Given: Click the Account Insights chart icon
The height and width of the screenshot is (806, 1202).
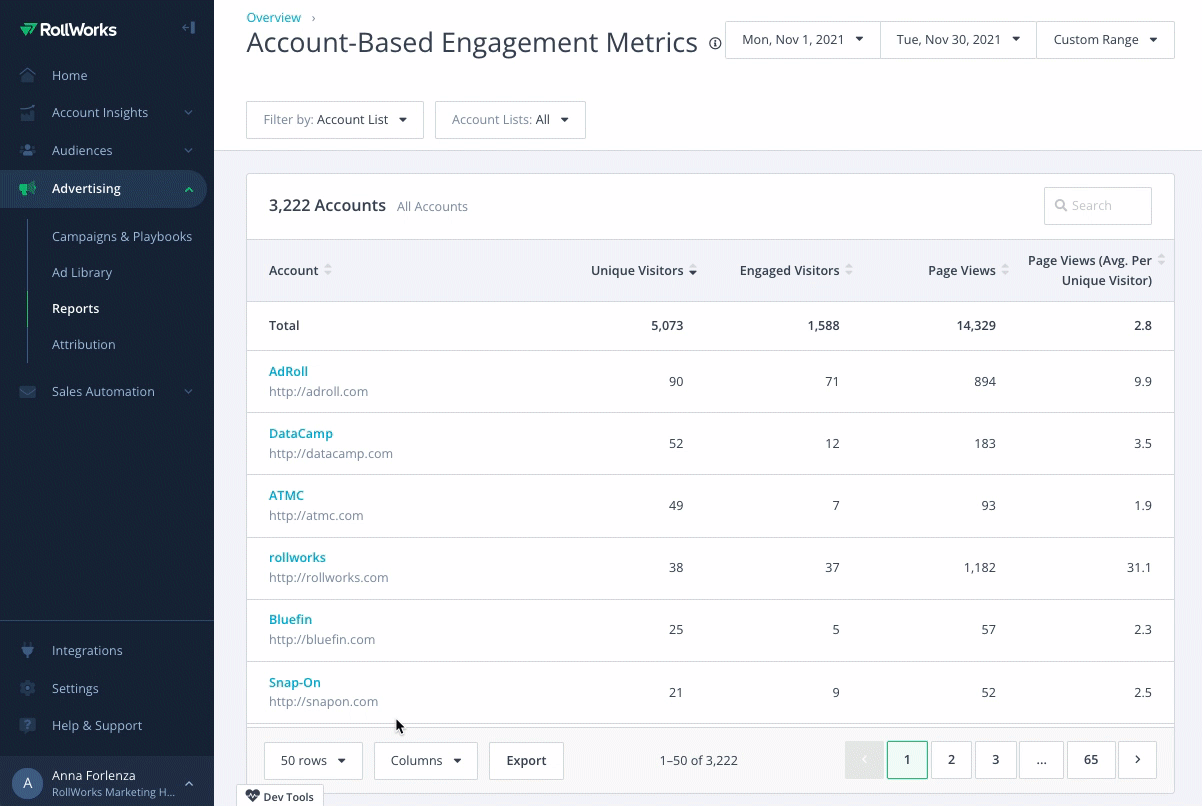Looking at the screenshot, I should [28, 113].
